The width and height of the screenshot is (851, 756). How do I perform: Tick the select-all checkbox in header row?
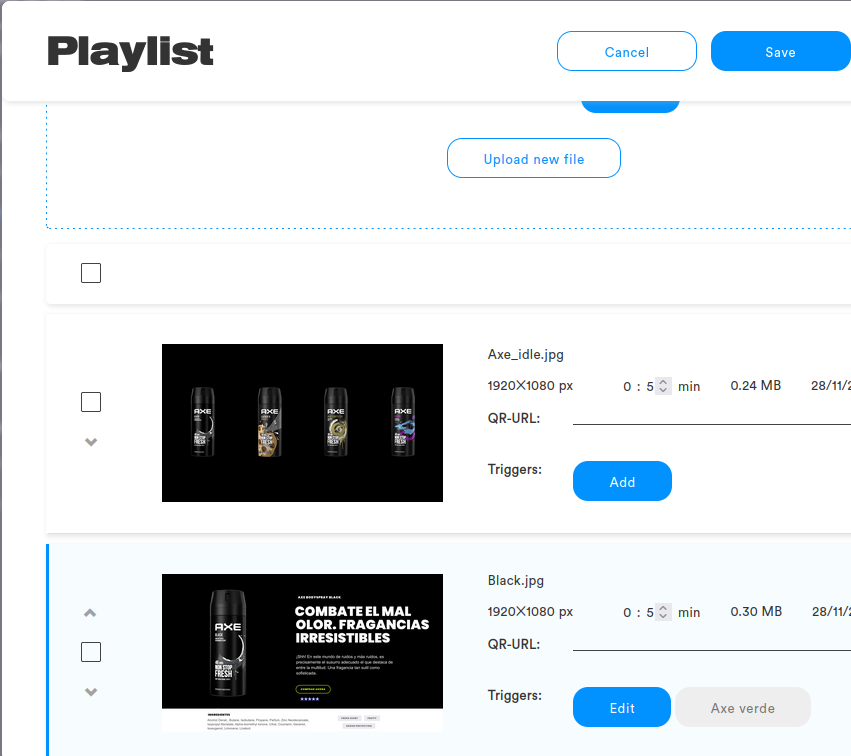point(91,273)
